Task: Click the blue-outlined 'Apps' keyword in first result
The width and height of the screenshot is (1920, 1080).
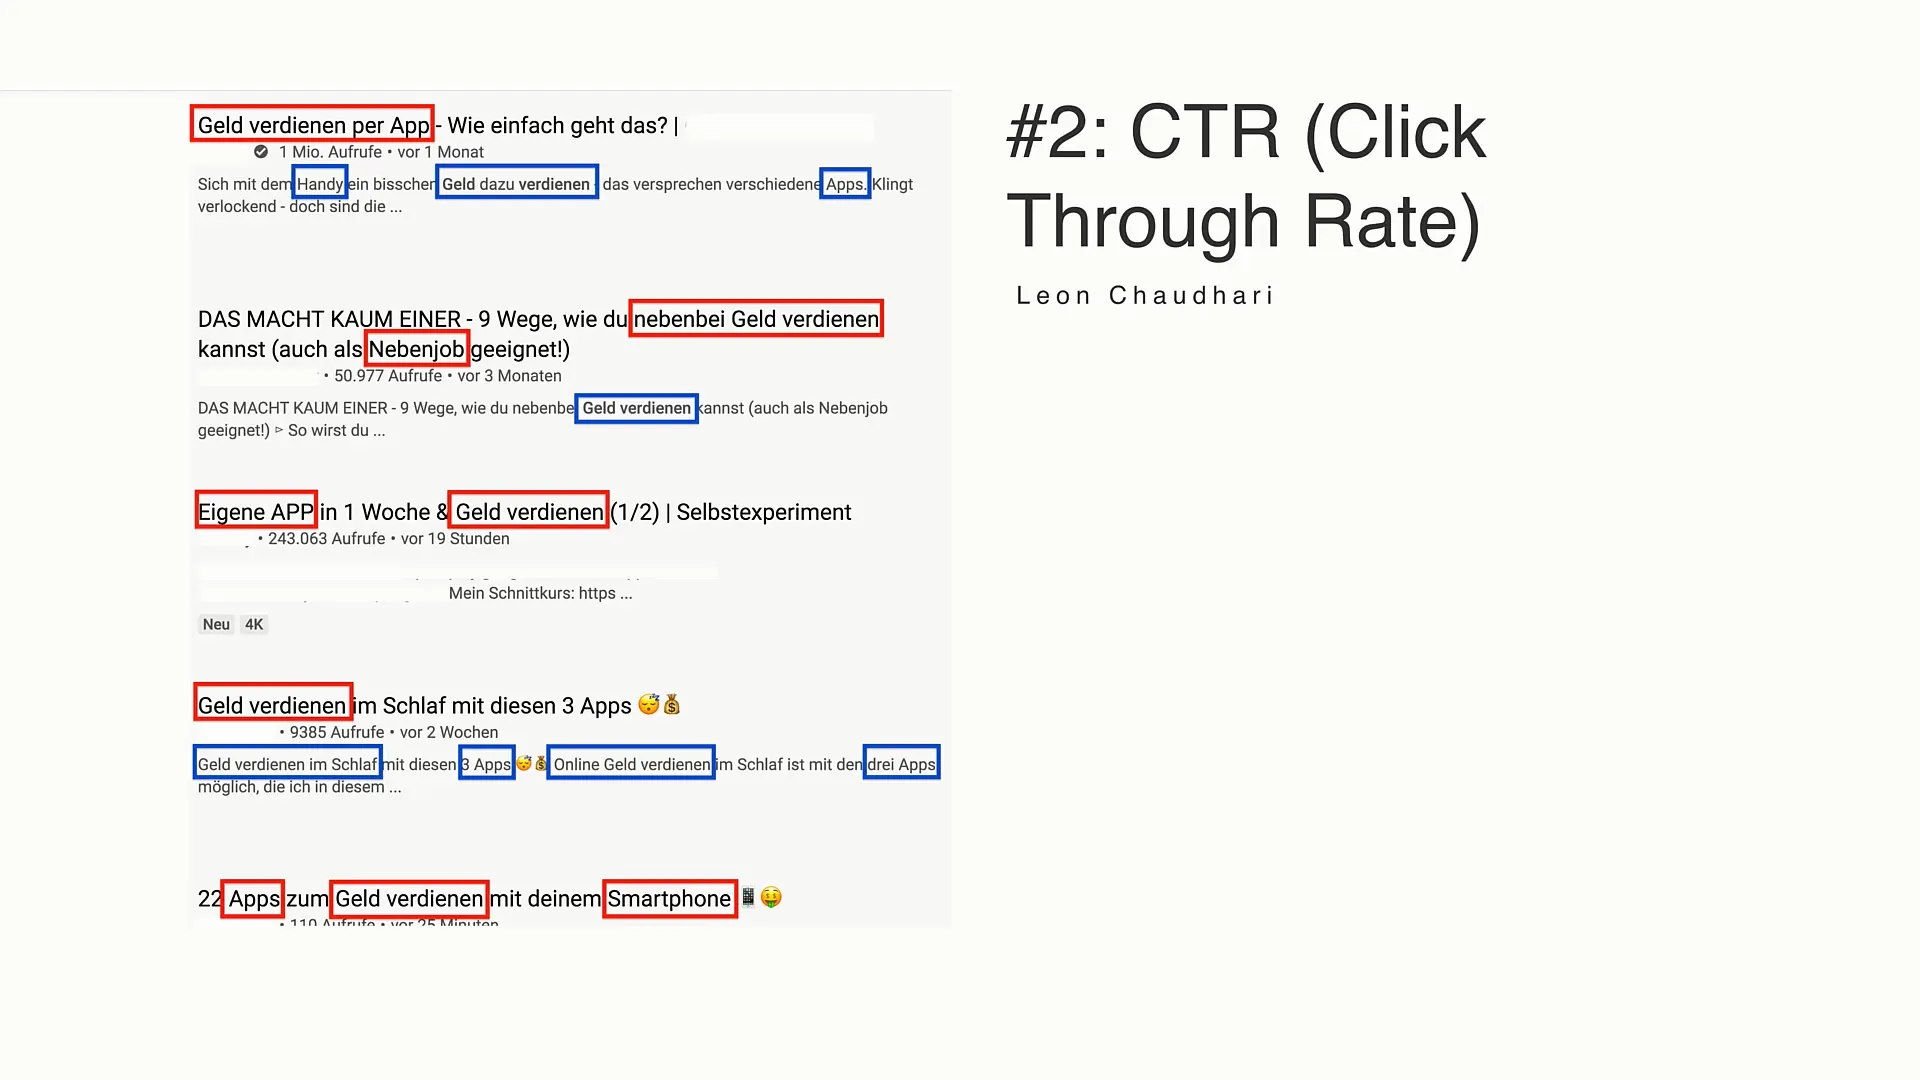Action: tap(844, 183)
